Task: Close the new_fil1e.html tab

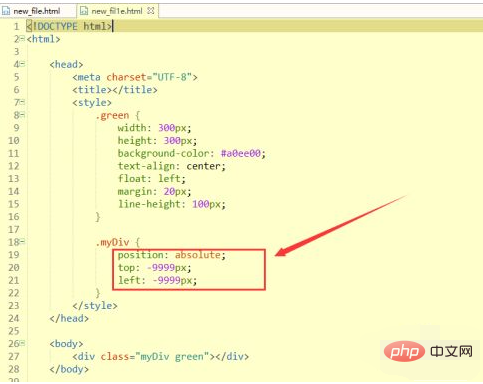Action: 151,11
